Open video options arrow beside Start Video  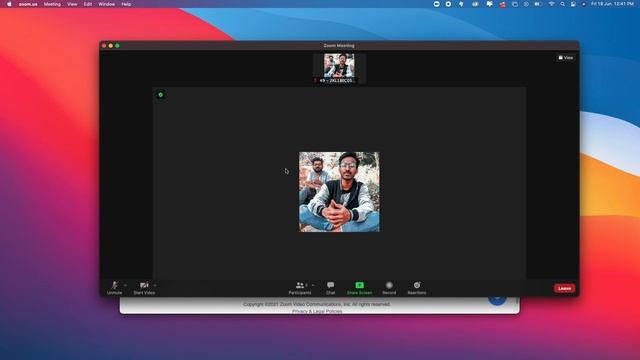(x=156, y=285)
